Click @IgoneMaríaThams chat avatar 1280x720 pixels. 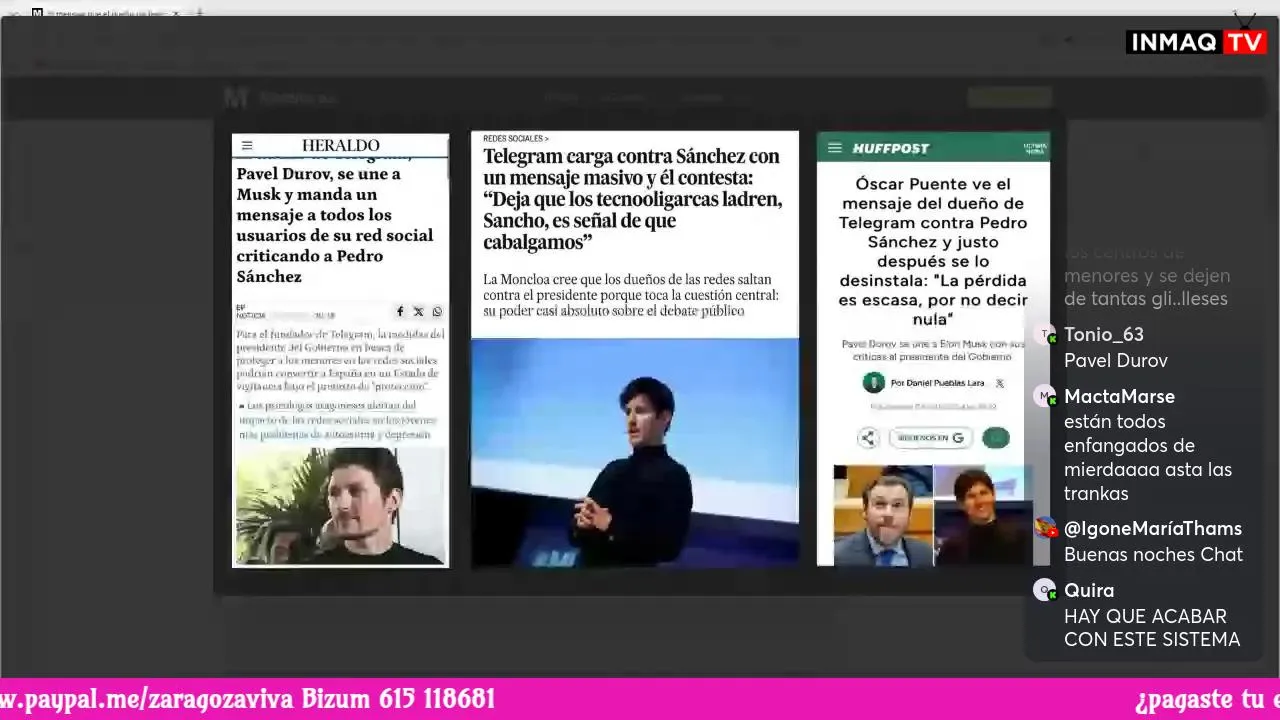click(1044, 528)
